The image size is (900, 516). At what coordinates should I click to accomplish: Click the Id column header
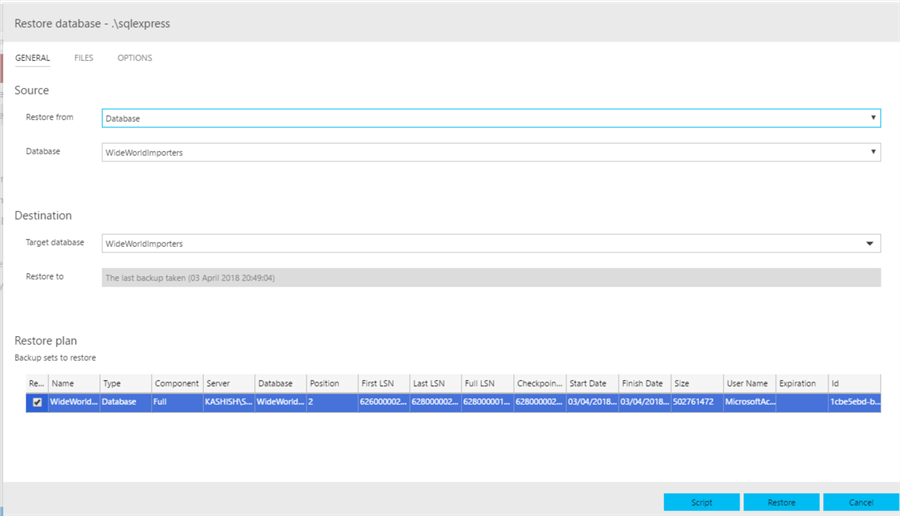pos(854,383)
